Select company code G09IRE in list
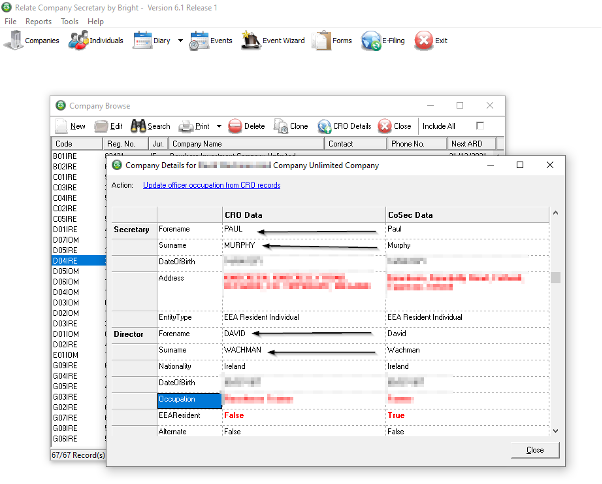602x484 pixels. point(65,365)
